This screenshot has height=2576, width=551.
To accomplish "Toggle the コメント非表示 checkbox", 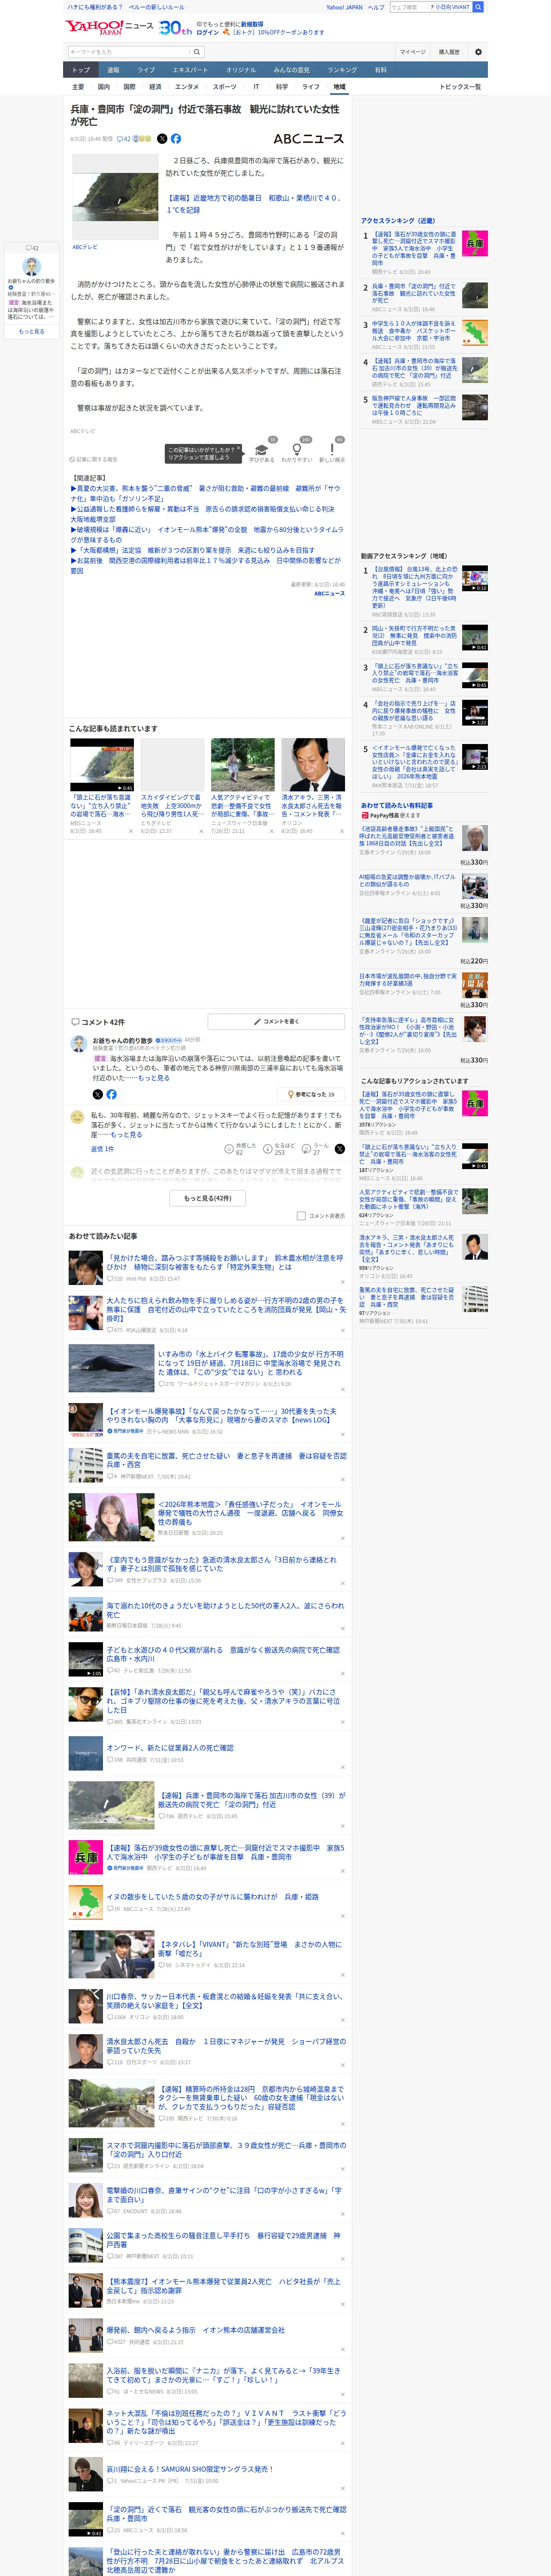I will [301, 1216].
